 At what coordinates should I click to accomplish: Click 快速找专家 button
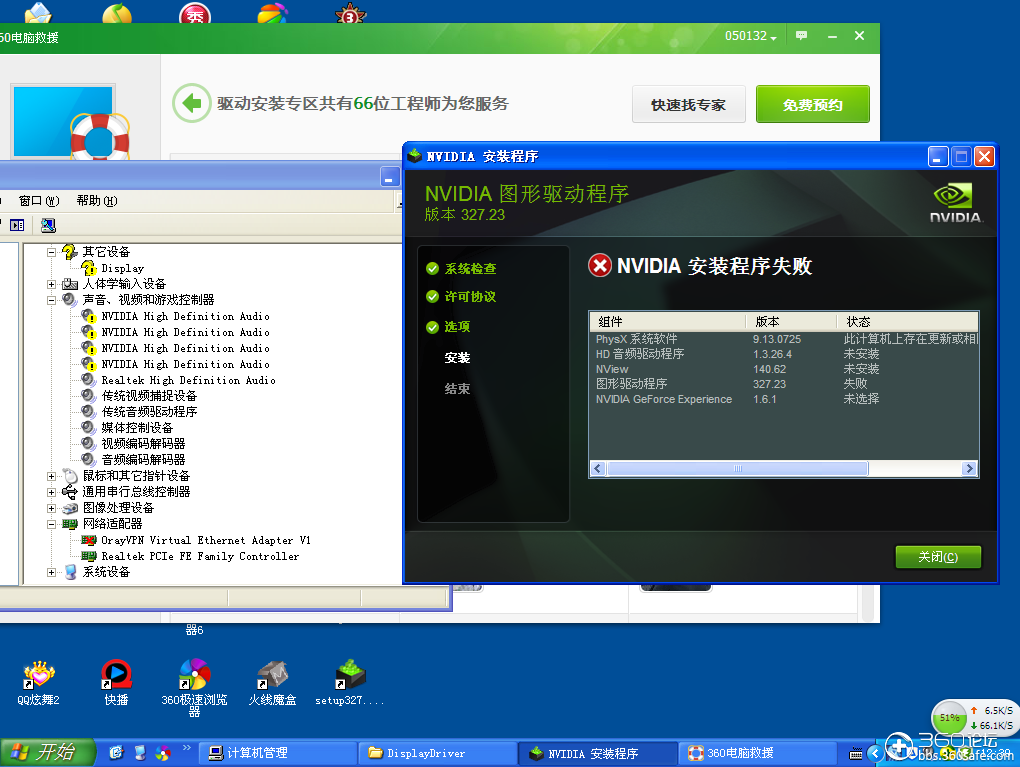click(x=688, y=104)
